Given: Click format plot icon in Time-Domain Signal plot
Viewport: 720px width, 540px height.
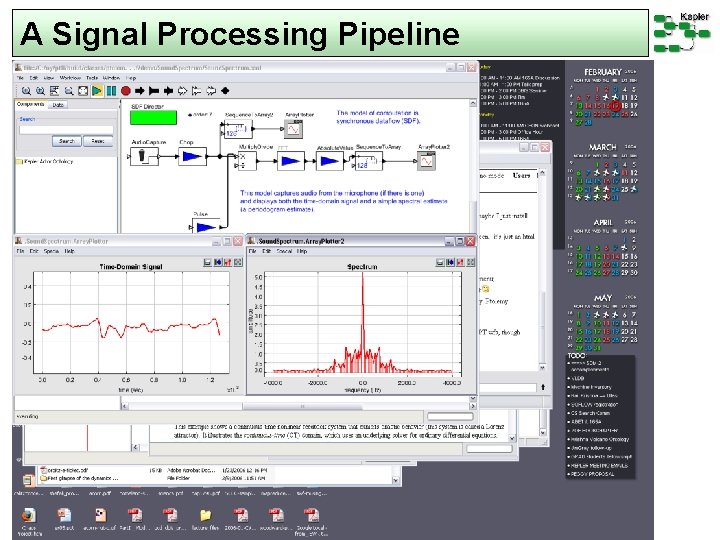Looking at the screenshot, I should tap(228, 262).
